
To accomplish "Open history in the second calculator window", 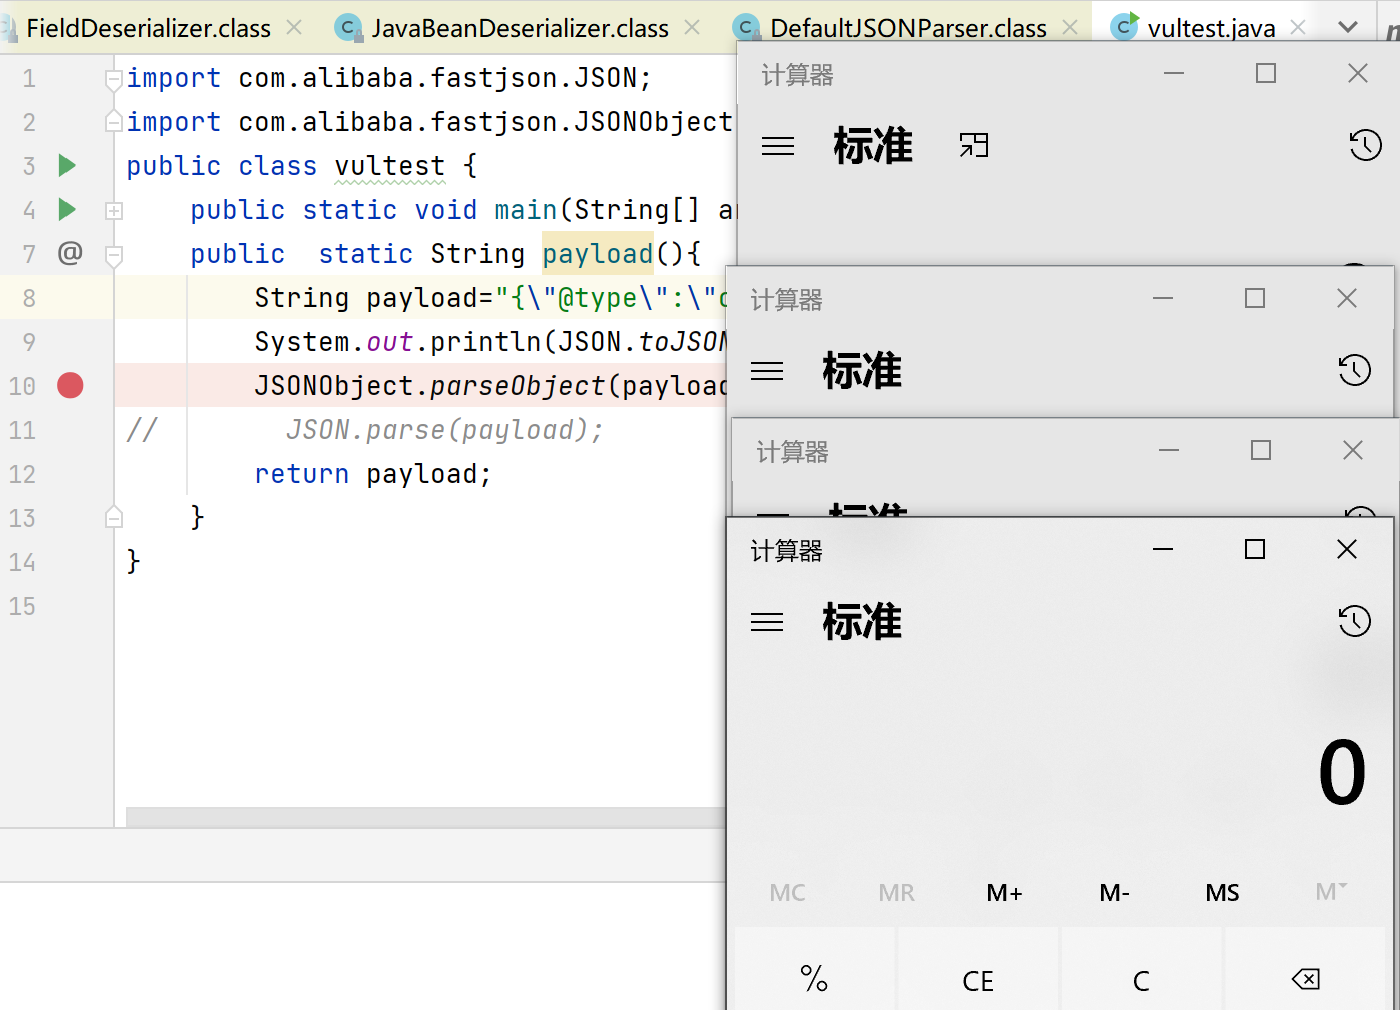I will [x=1354, y=371].
